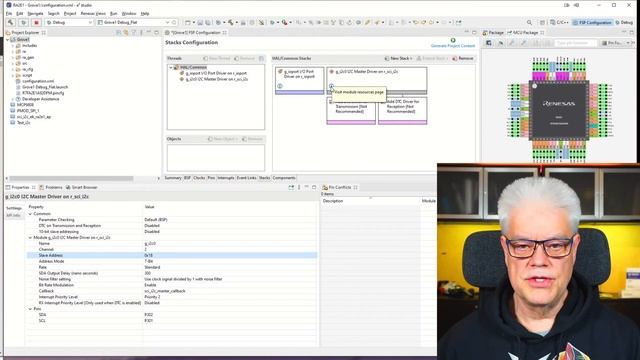This screenshot has height=360, width=640.
Task: Select the MCP9808 project
Action: click(x=25, y=105)
